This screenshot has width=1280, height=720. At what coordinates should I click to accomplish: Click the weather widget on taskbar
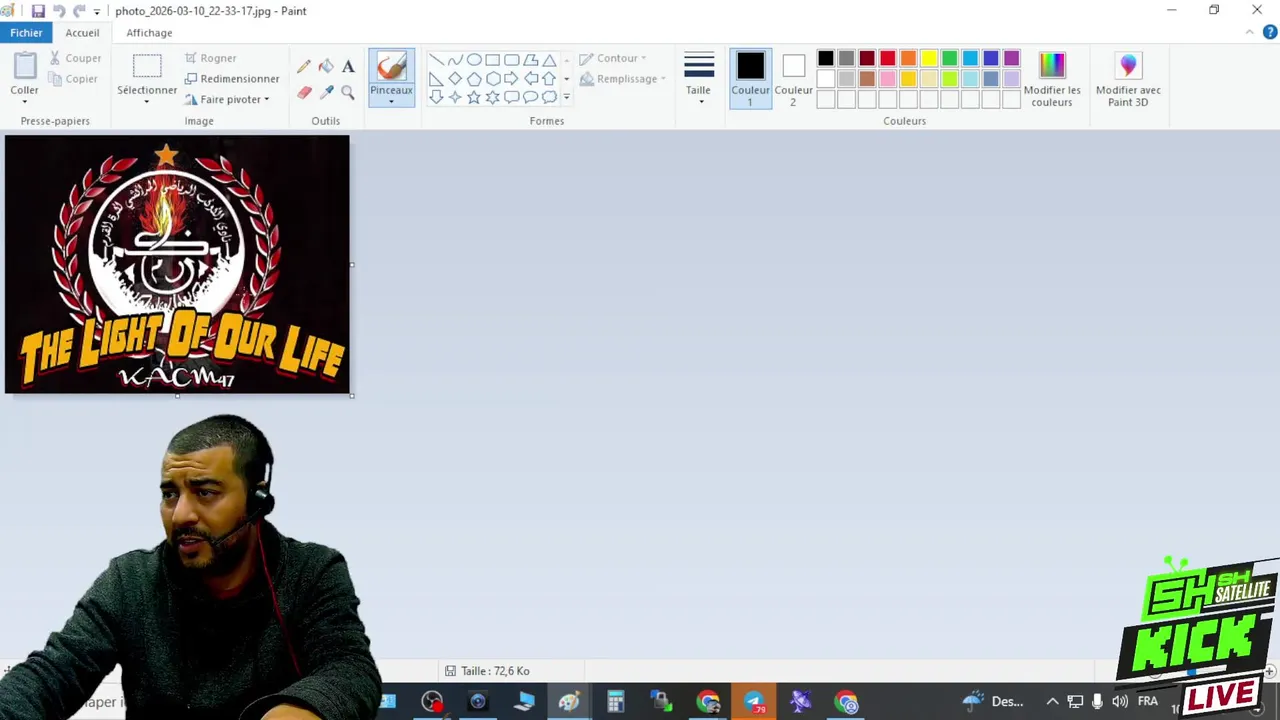[993, 702]
